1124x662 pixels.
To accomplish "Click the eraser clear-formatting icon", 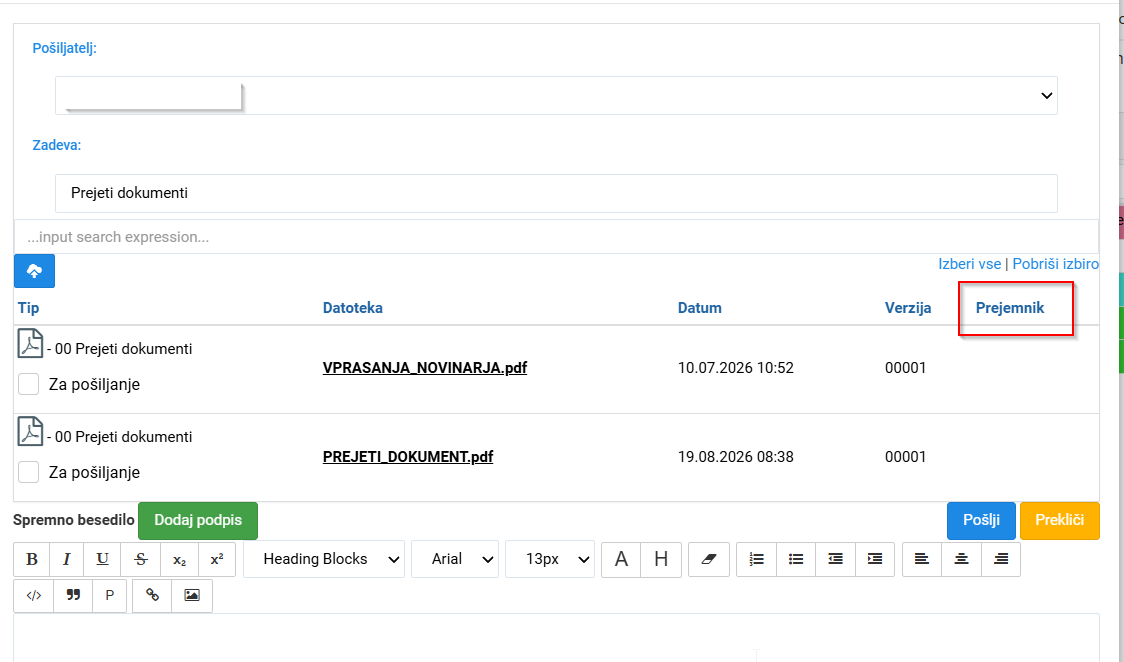I will click(x=709, y=559).
